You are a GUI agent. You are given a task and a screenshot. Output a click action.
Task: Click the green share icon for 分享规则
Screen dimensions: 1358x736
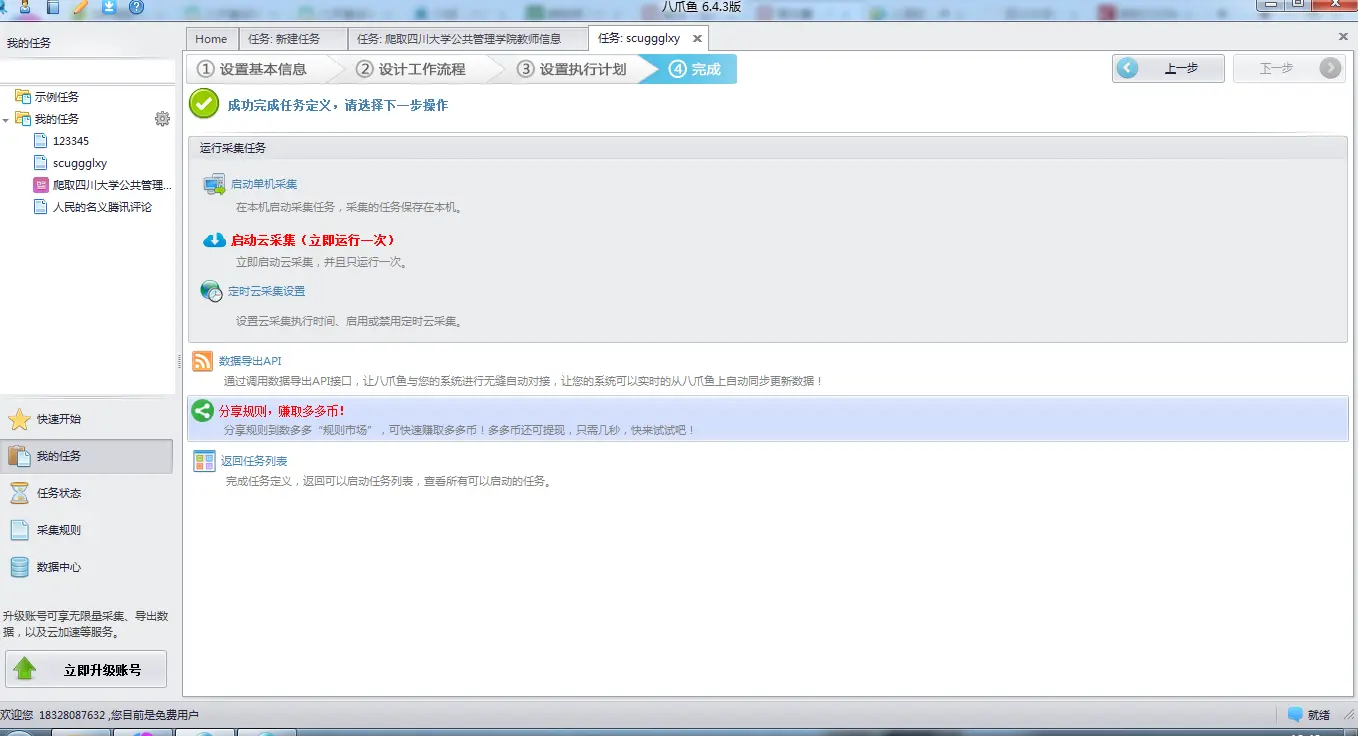click(x=203, y=411)
